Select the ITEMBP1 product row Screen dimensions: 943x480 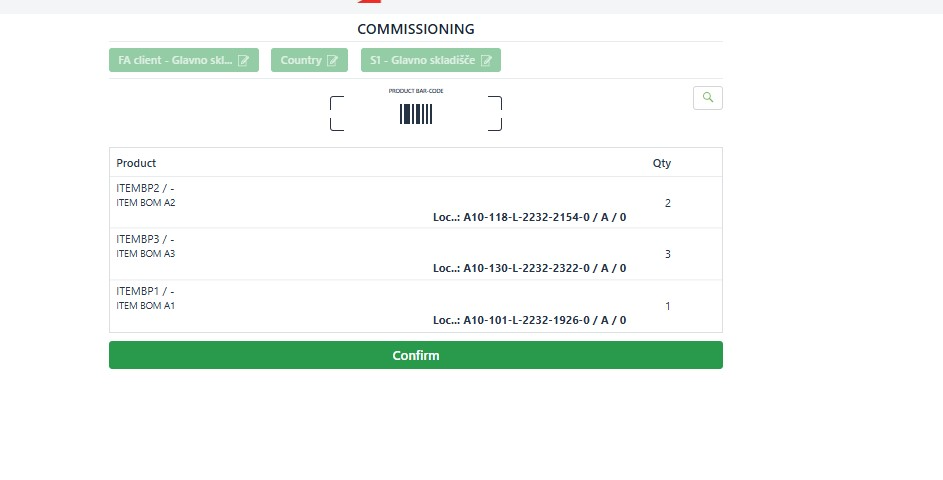pyautogui.click(x=416, y=306)
